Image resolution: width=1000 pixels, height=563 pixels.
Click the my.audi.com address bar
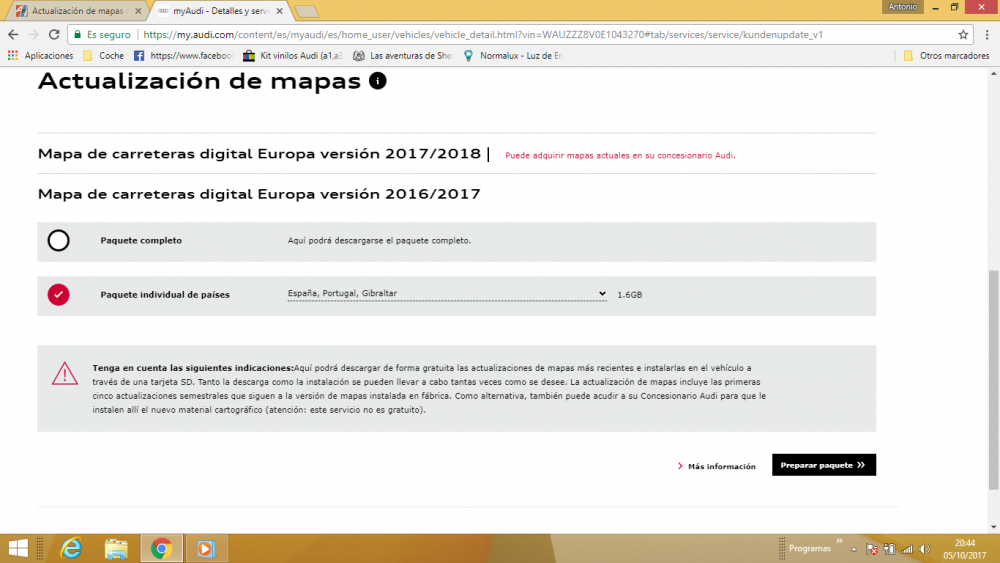pyautogui.click(x=483, y=34)
